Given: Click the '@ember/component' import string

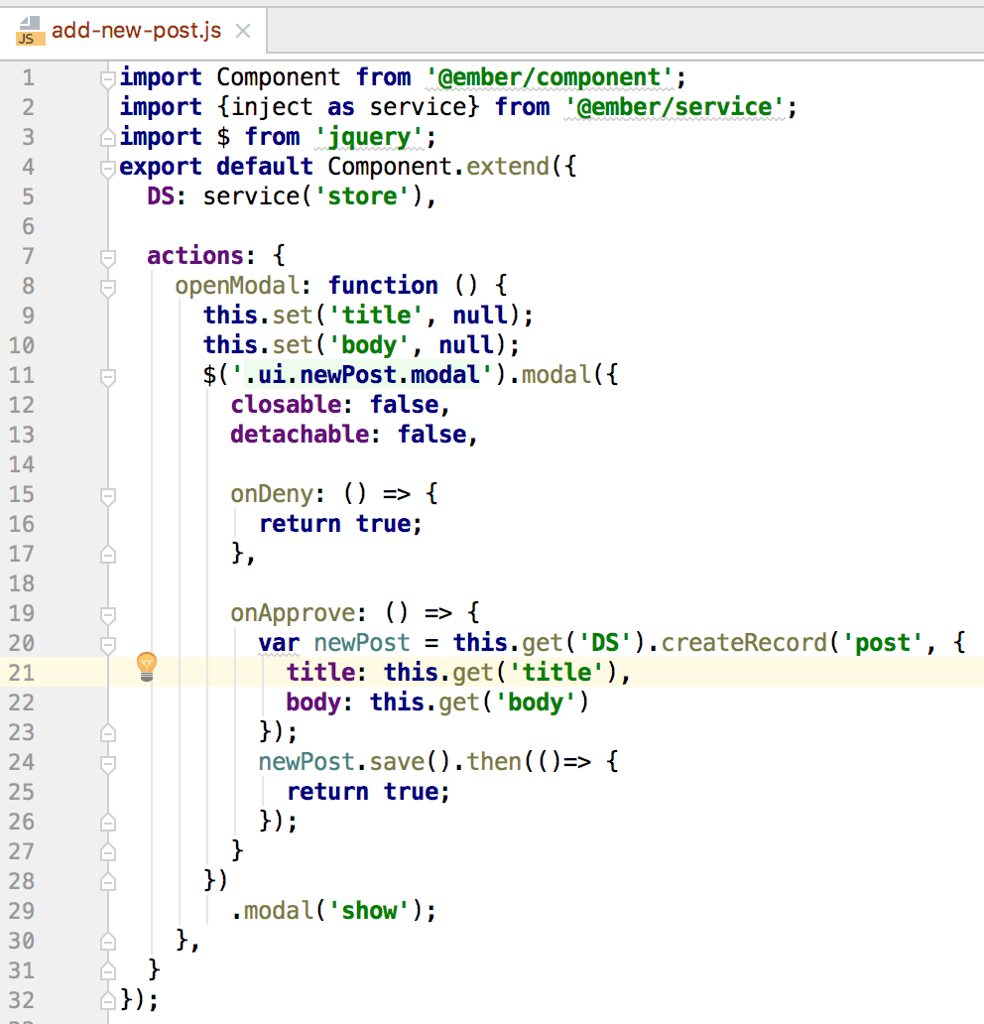Looking at the screenshot, I should click(x=549, y=78).
